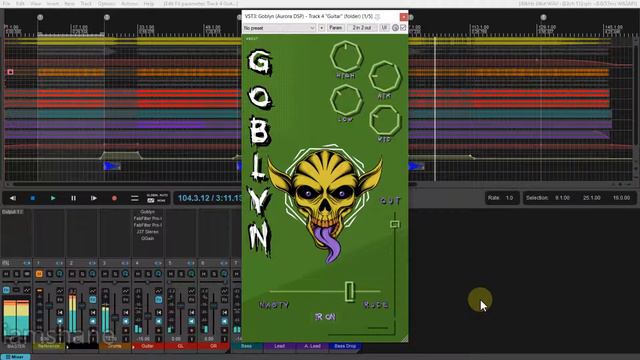The height and width of the screenshot is (360, 640).
Task: Stop playback in the transport bar
Action: click(x=33, y=198)
